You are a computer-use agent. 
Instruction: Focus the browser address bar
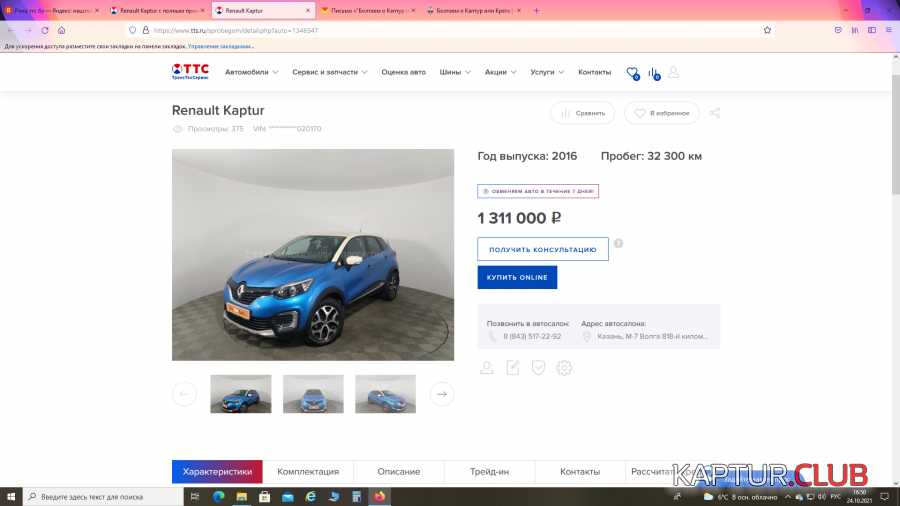tap(448, 30)
